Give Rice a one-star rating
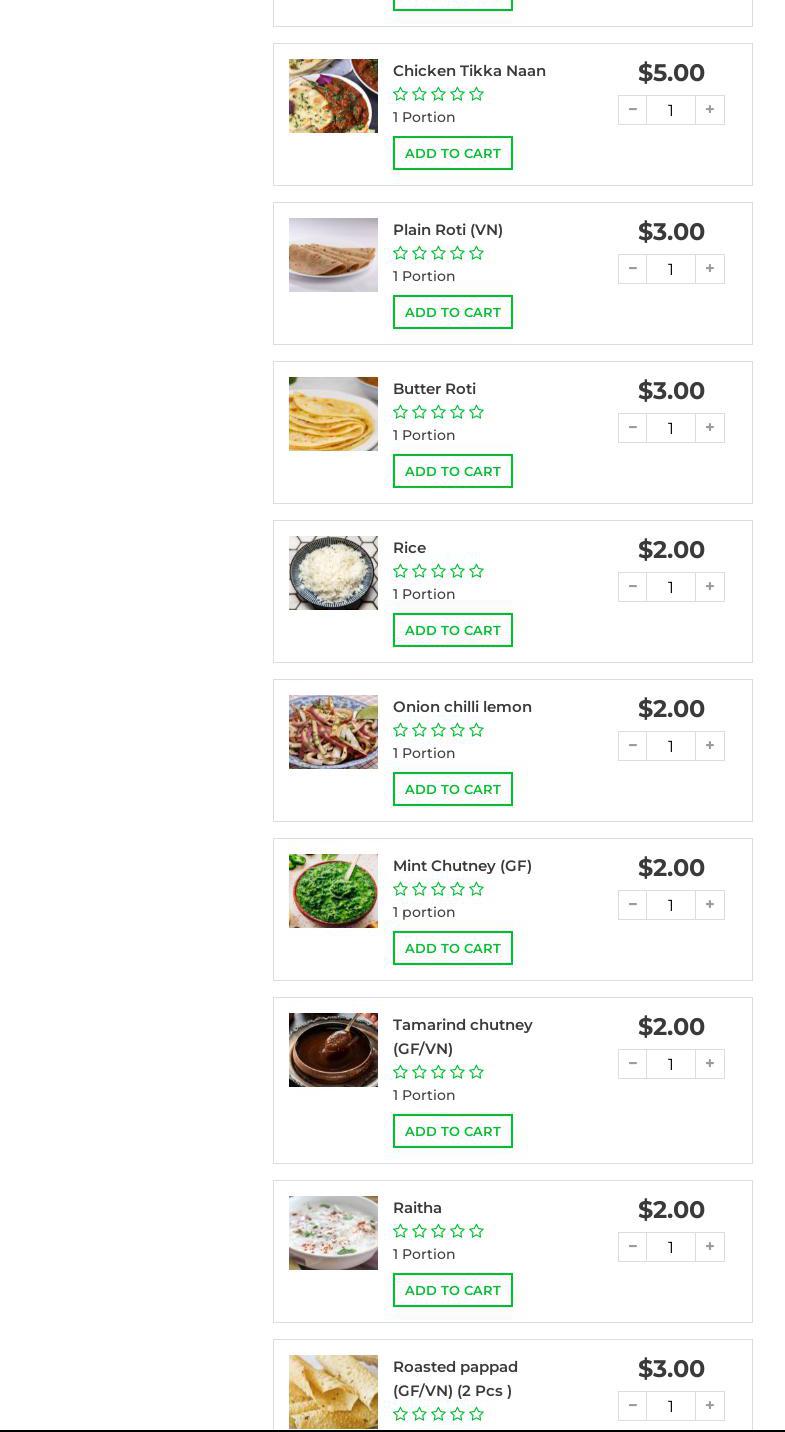This screenshot has height=1432, width=785. pos(401,571)
